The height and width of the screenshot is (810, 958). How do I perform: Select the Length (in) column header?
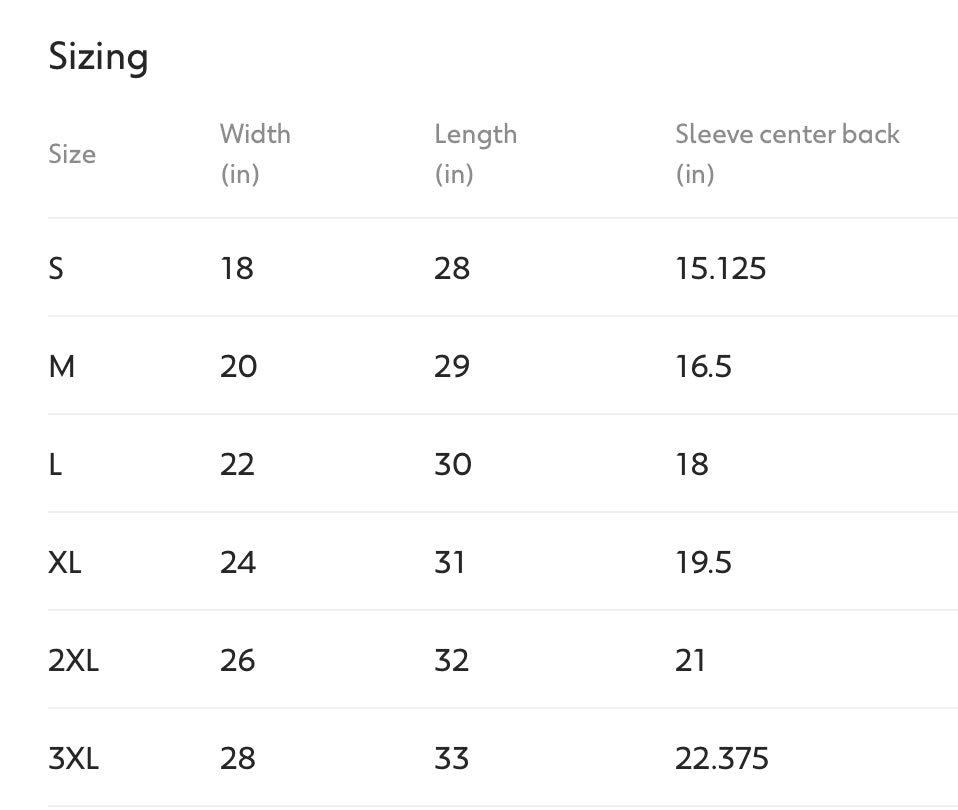(475, 153)
